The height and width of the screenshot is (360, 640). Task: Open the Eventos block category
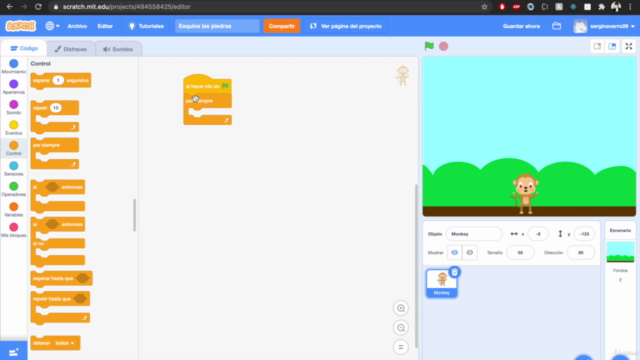[13, 128]
